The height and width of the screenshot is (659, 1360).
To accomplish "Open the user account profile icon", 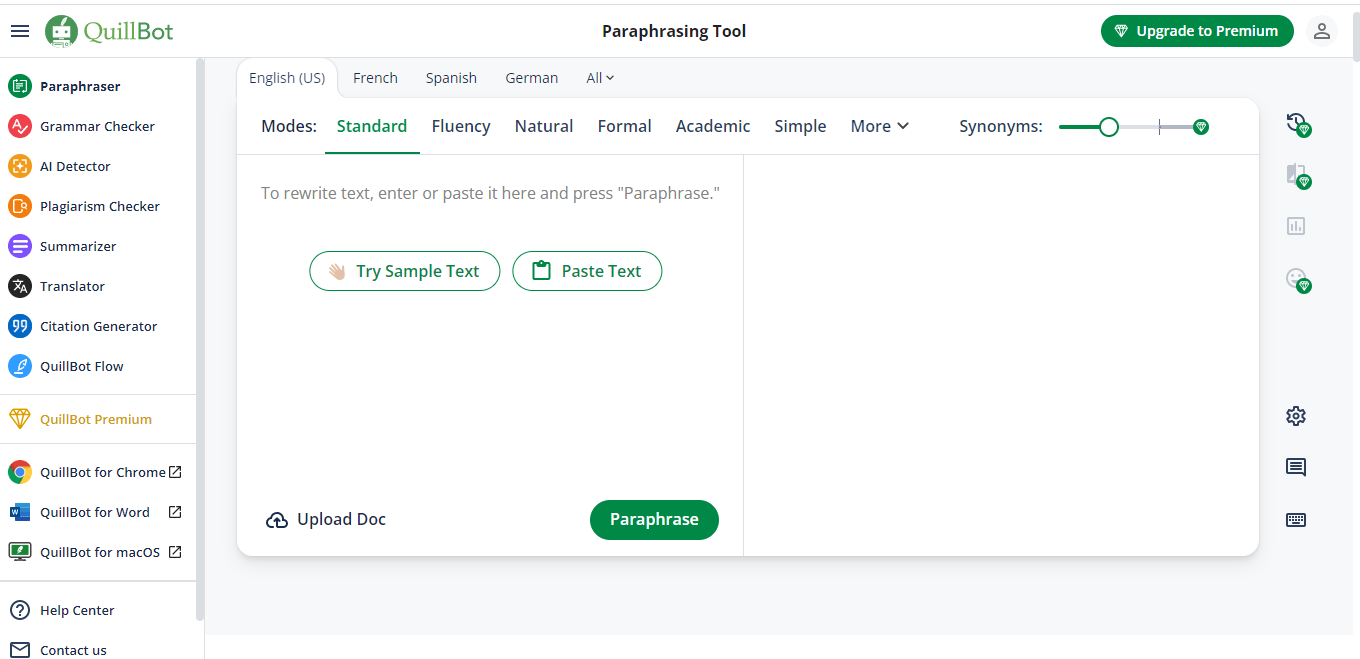I will pyautogui.click(x=1322, y=31).
